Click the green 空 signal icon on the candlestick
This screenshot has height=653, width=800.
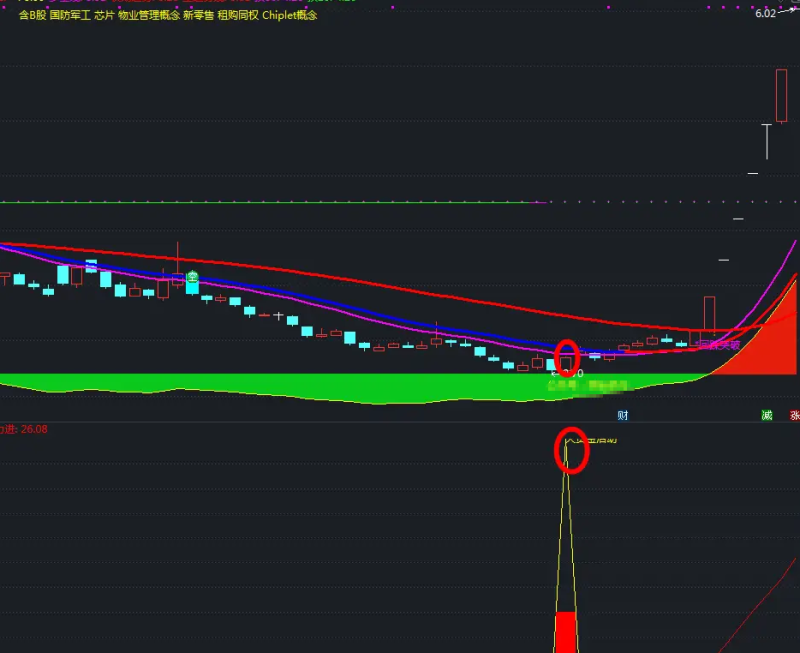tap(192, 275)
